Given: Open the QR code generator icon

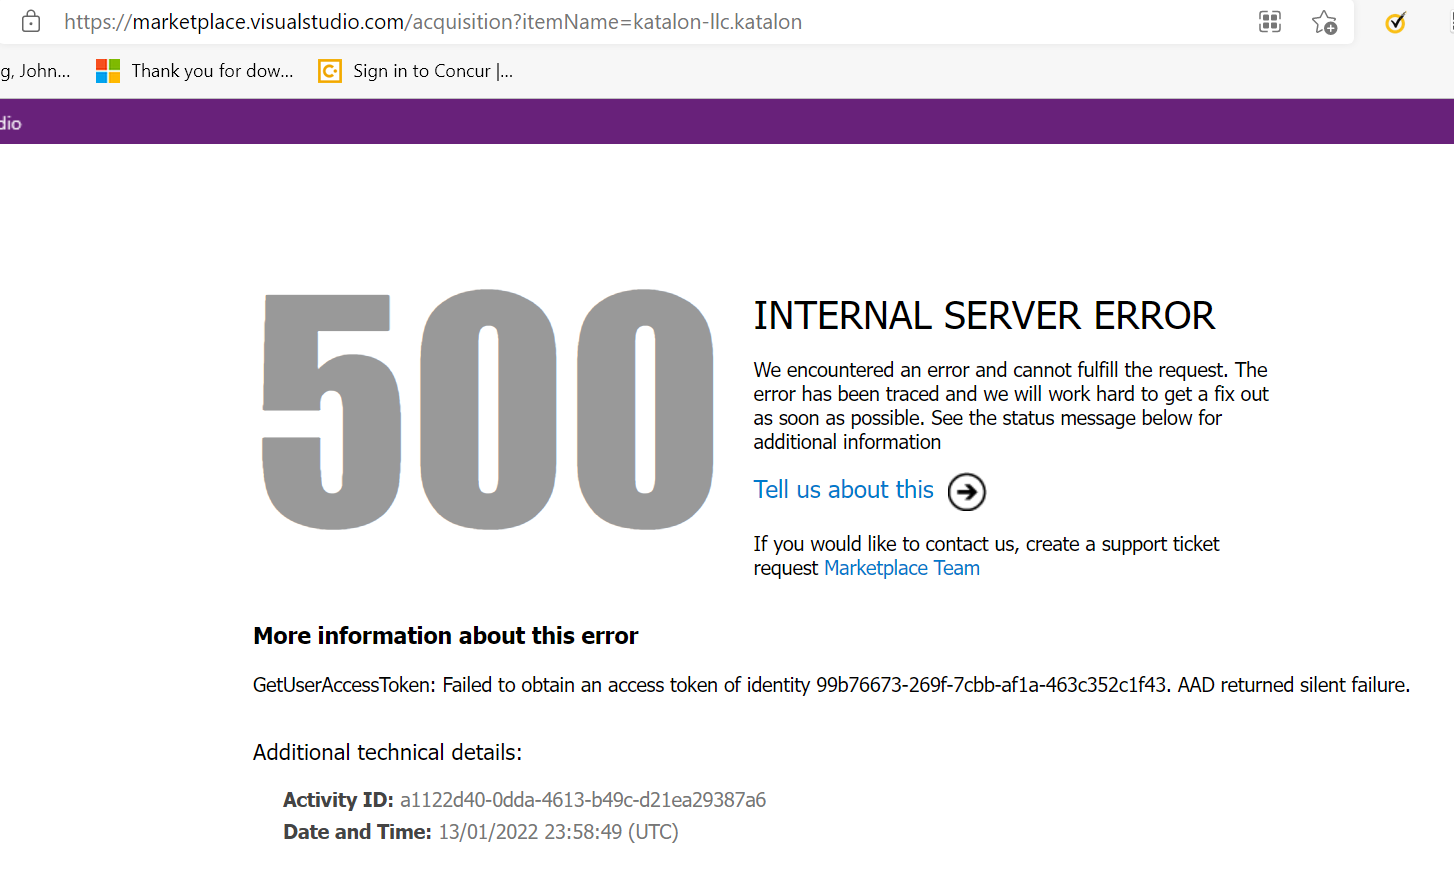Looking at the screenshot, I should [x=1269, y=21].
